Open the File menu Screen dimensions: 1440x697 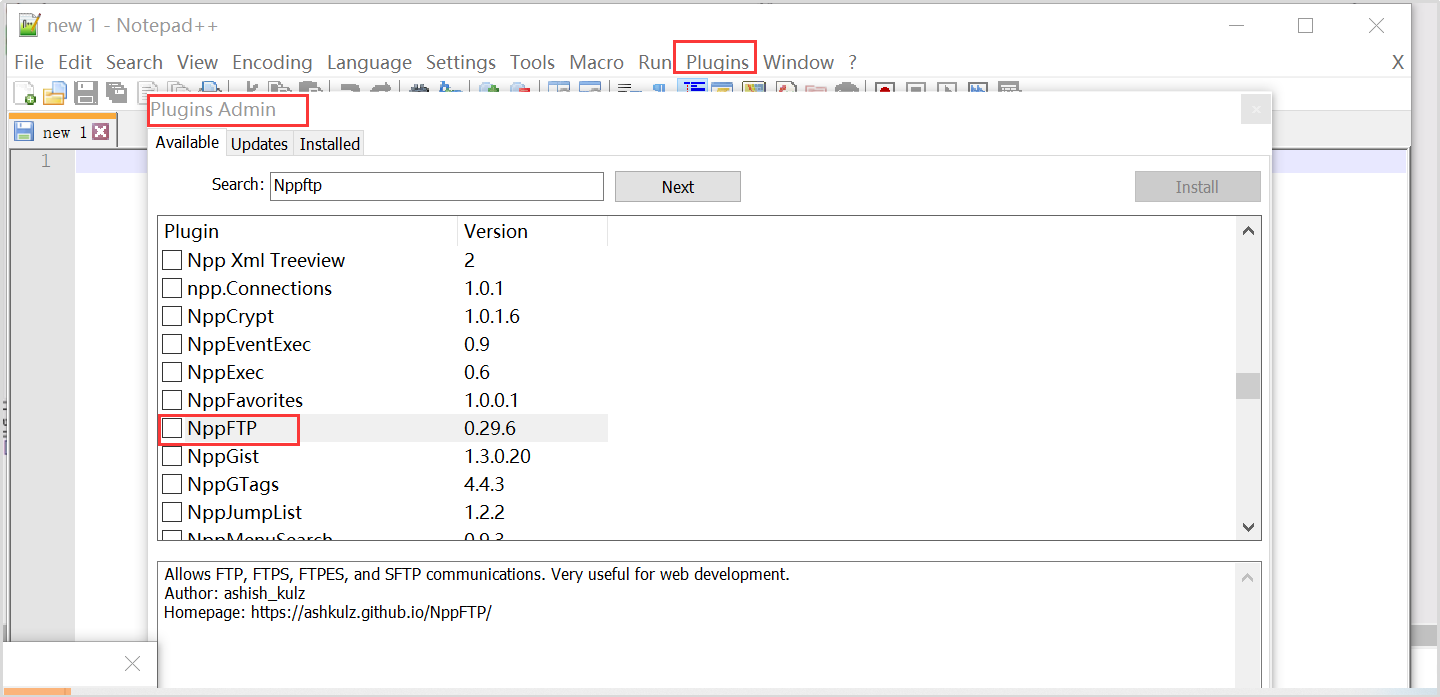pos(29,62)
